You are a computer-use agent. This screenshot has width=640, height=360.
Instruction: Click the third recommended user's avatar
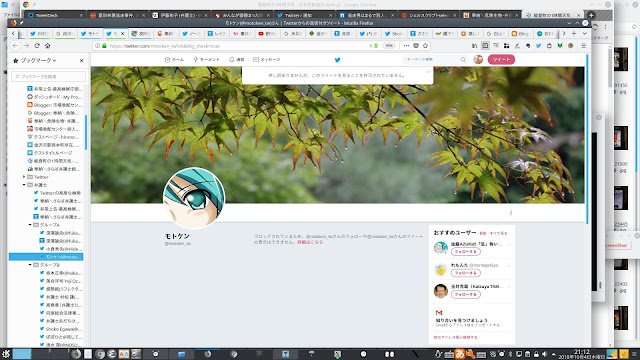point(440,291)
